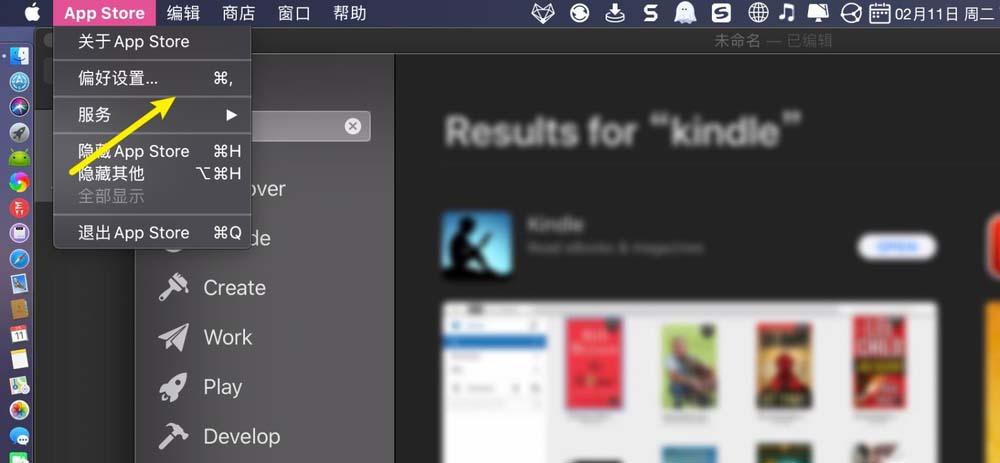The width and height of the screenshot is (1000, 463).
Task: Click the Kindle app icon
Action: pos(477,246)
